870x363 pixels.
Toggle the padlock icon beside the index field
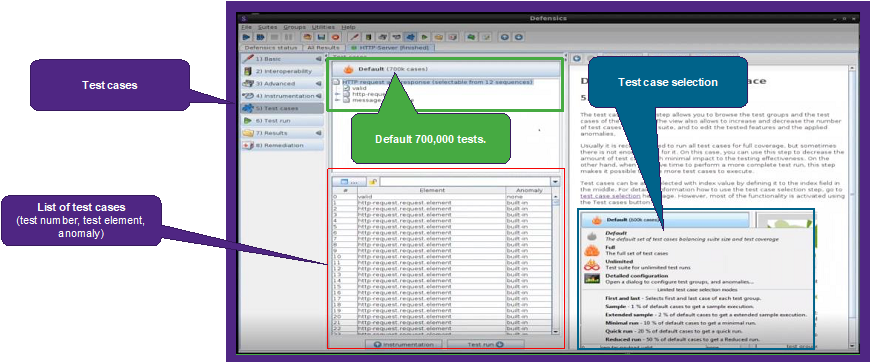tap(373, 182)
